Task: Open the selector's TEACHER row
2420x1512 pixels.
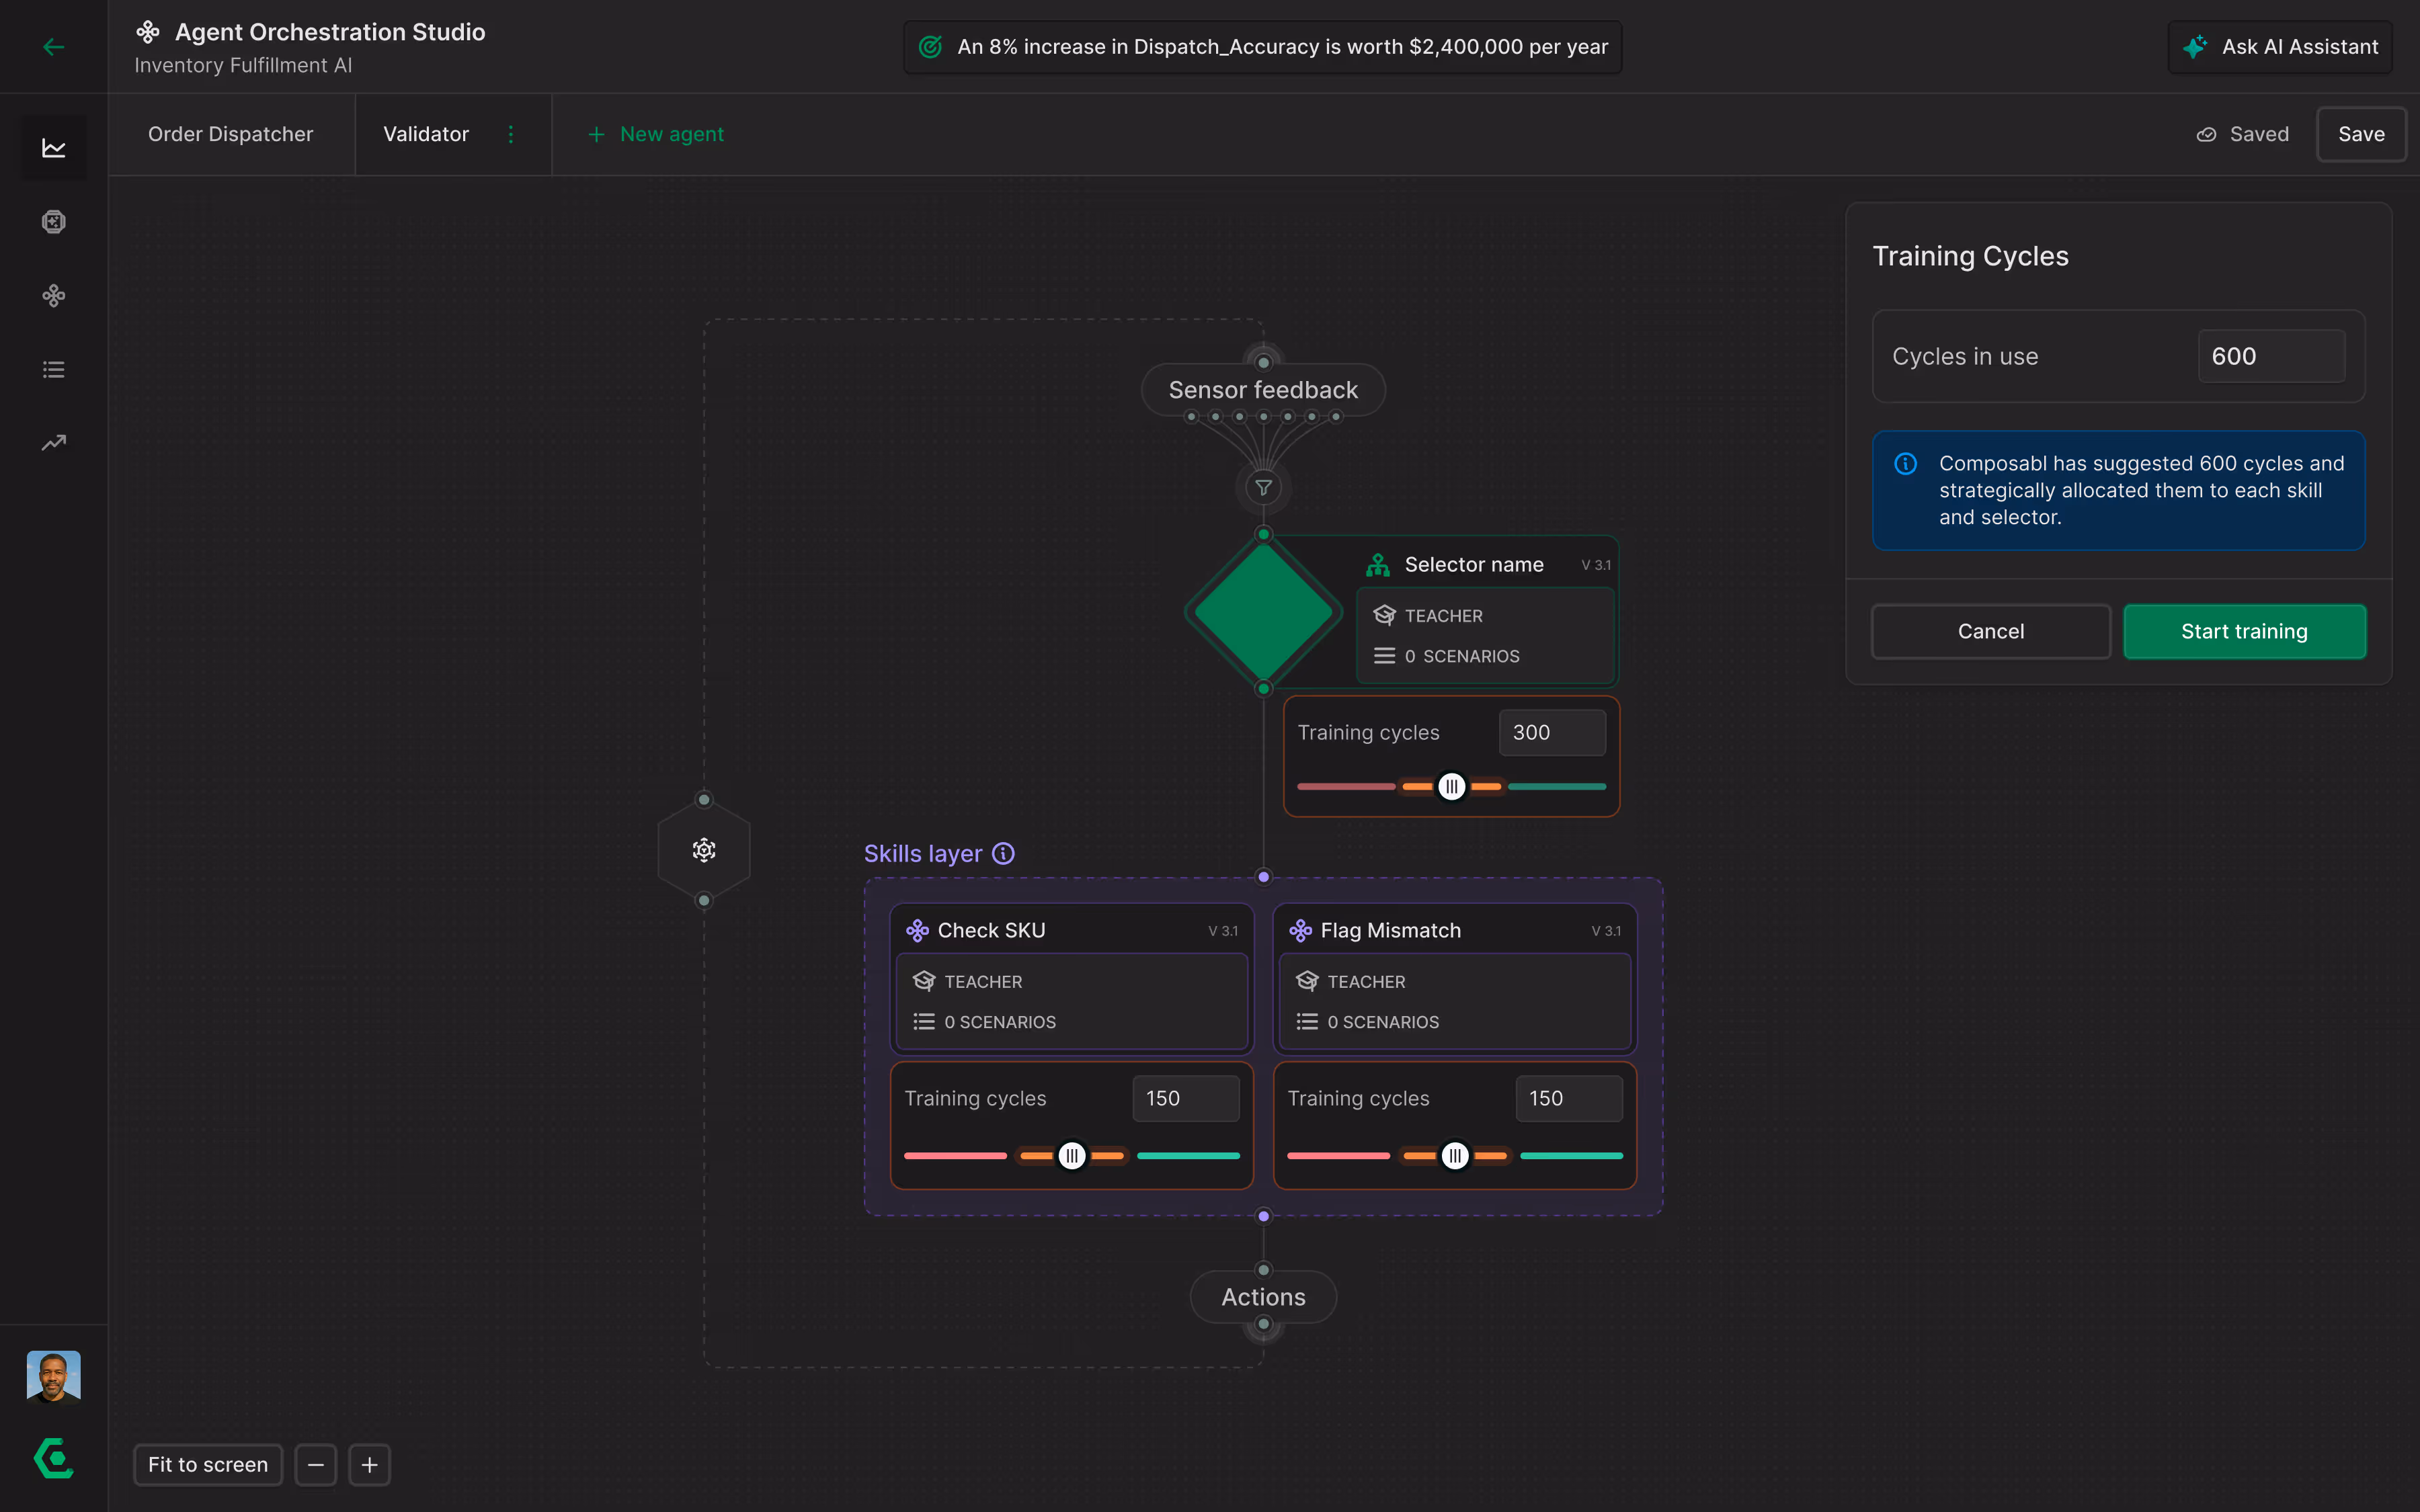Action: click(1486, 616)
